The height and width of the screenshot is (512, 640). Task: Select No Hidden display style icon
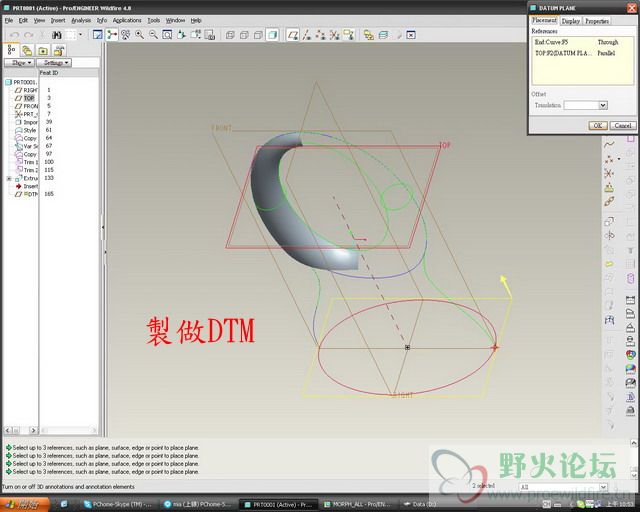pos(258,35)
